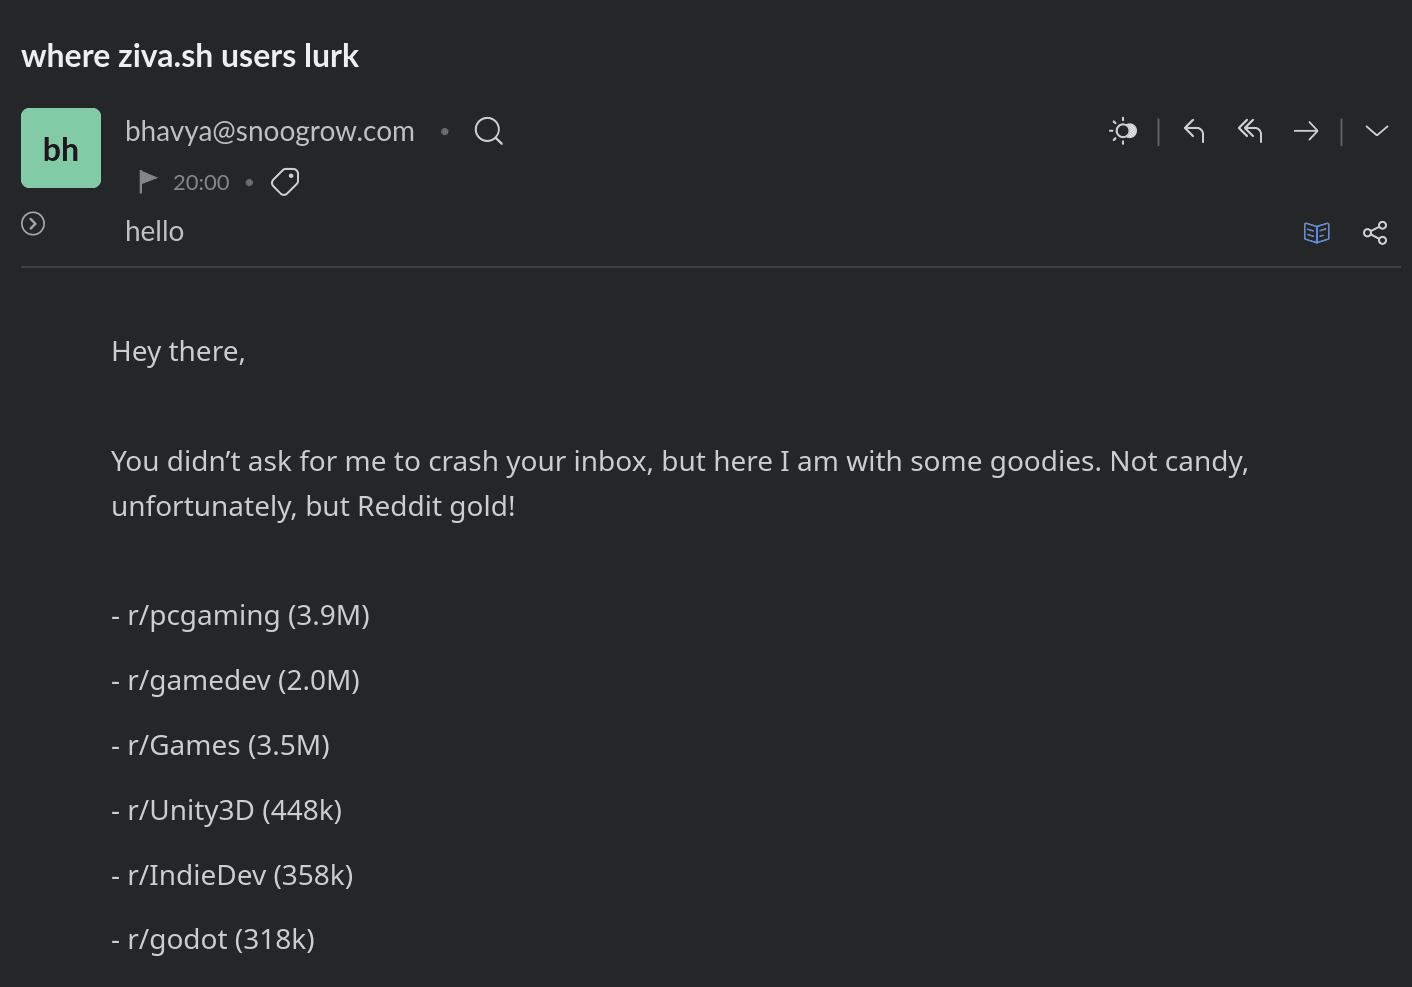
Task: Select the greeting text 'Hey there,'
Action: [x=178, y=350]
